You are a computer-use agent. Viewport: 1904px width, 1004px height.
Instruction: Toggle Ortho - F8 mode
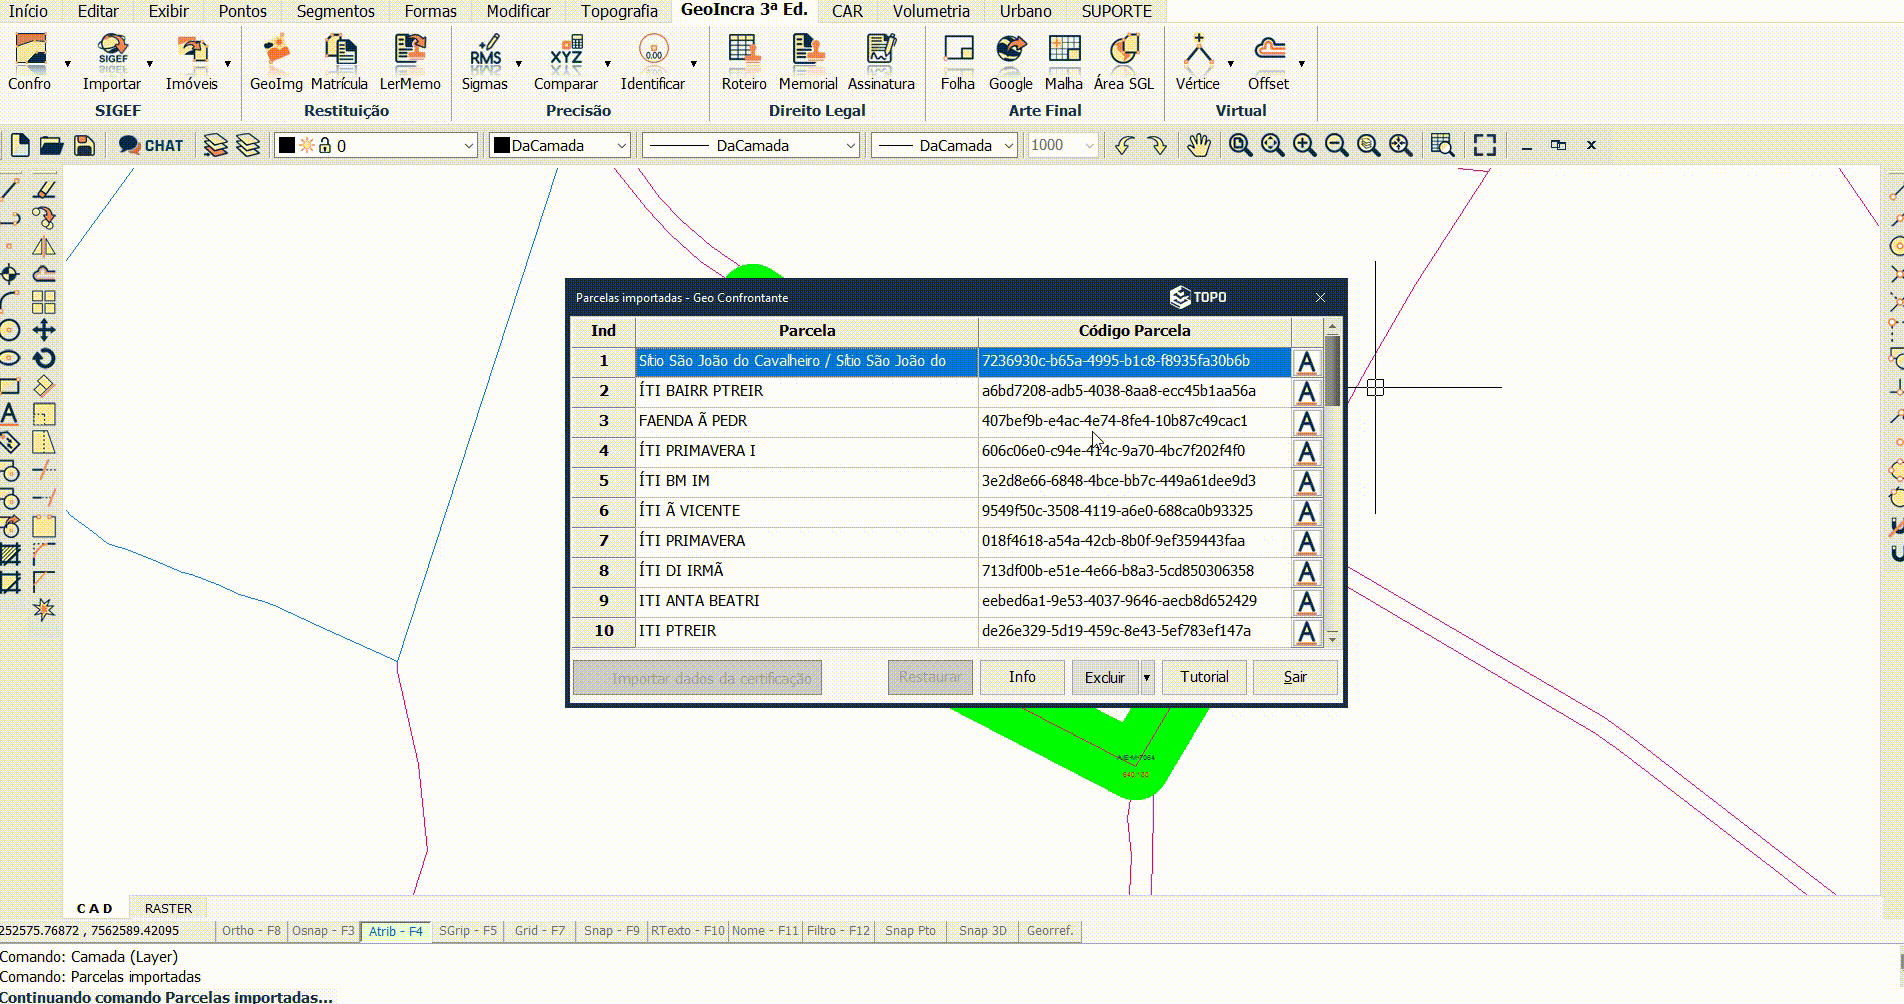pos(251,931)
